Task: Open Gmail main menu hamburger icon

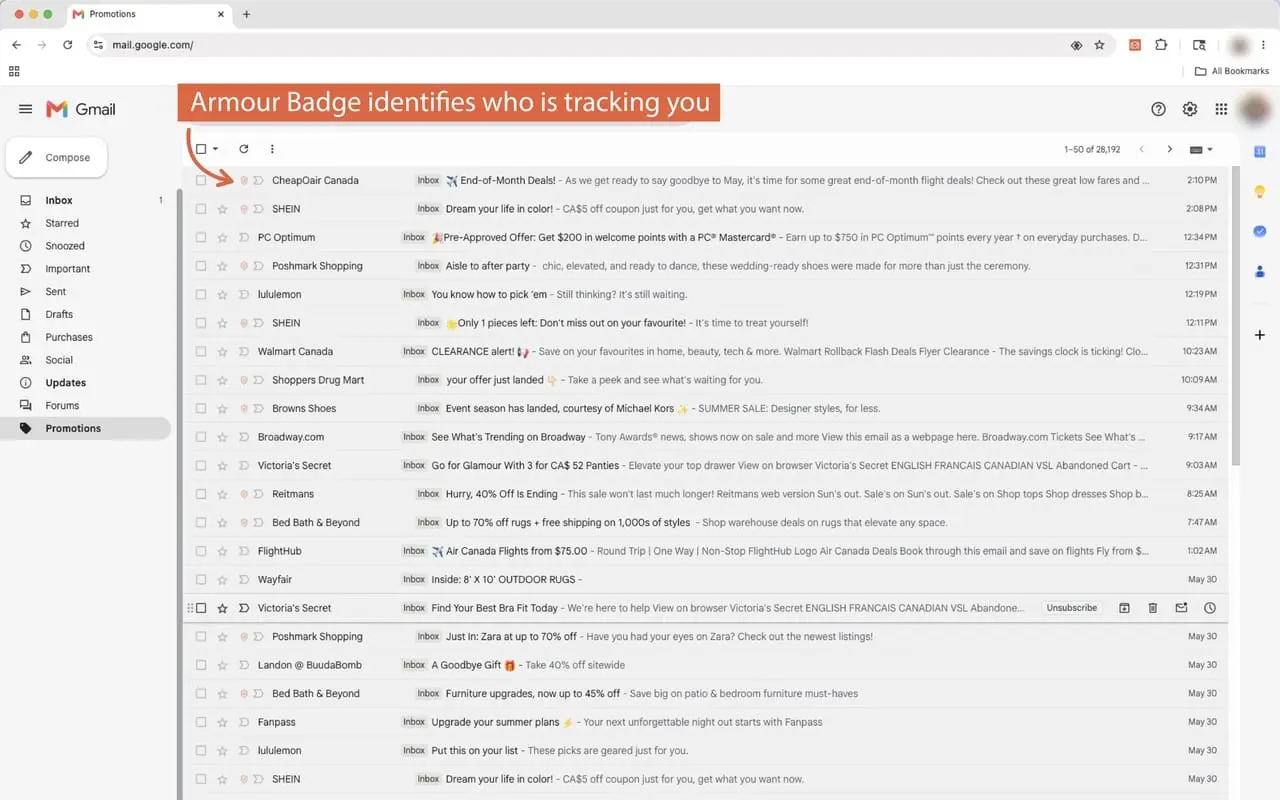Action: pyautogui.click(x=26, y=109)
